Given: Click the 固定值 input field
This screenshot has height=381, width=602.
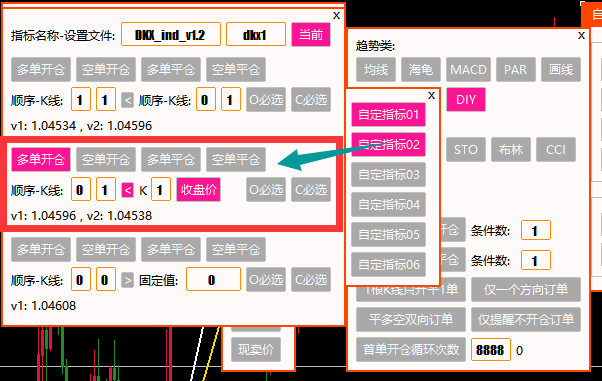Looking at the screenshot, I should pos(213,280).
